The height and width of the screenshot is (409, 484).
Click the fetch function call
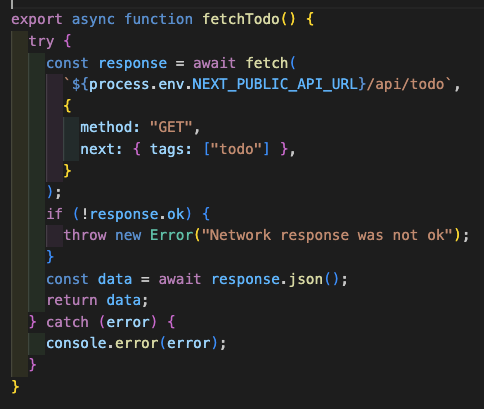coord(267,63)
